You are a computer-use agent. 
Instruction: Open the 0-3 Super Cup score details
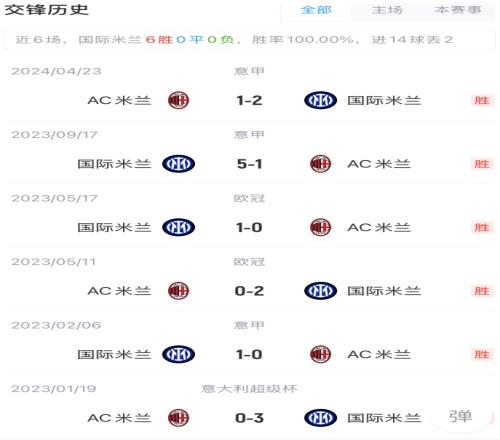click(x=249, y=418)
